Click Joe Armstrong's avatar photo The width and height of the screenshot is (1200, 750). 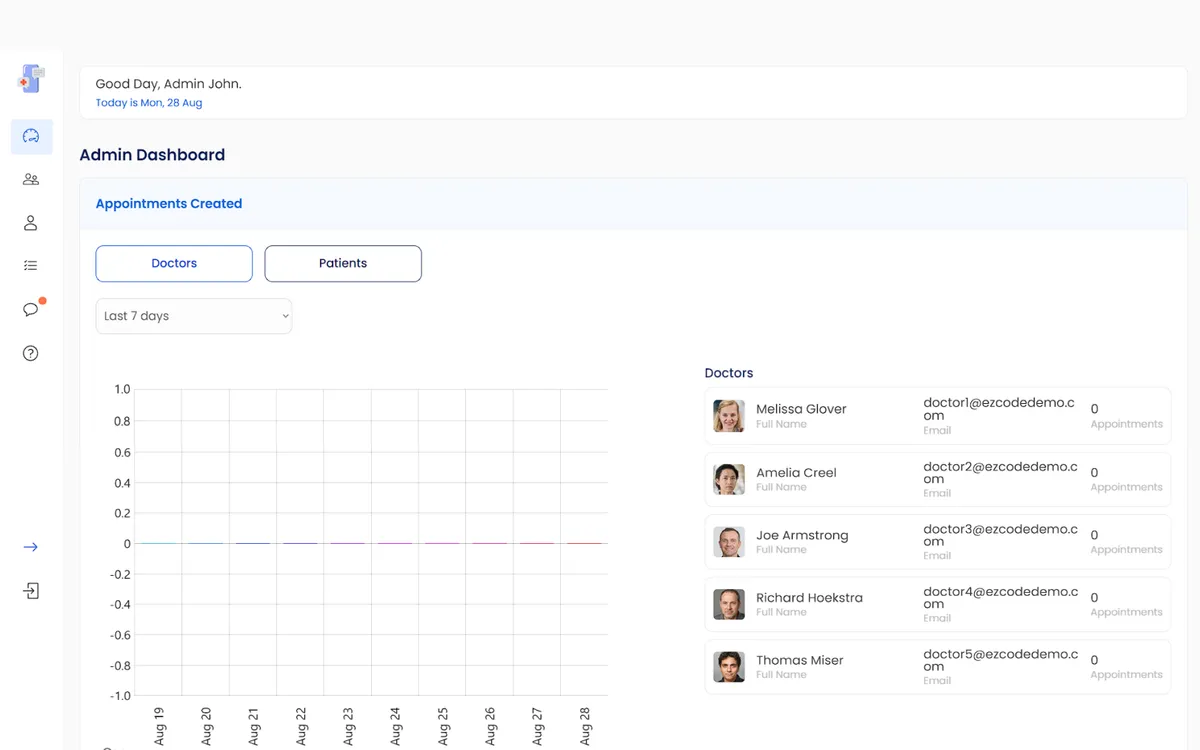(729, 542)
